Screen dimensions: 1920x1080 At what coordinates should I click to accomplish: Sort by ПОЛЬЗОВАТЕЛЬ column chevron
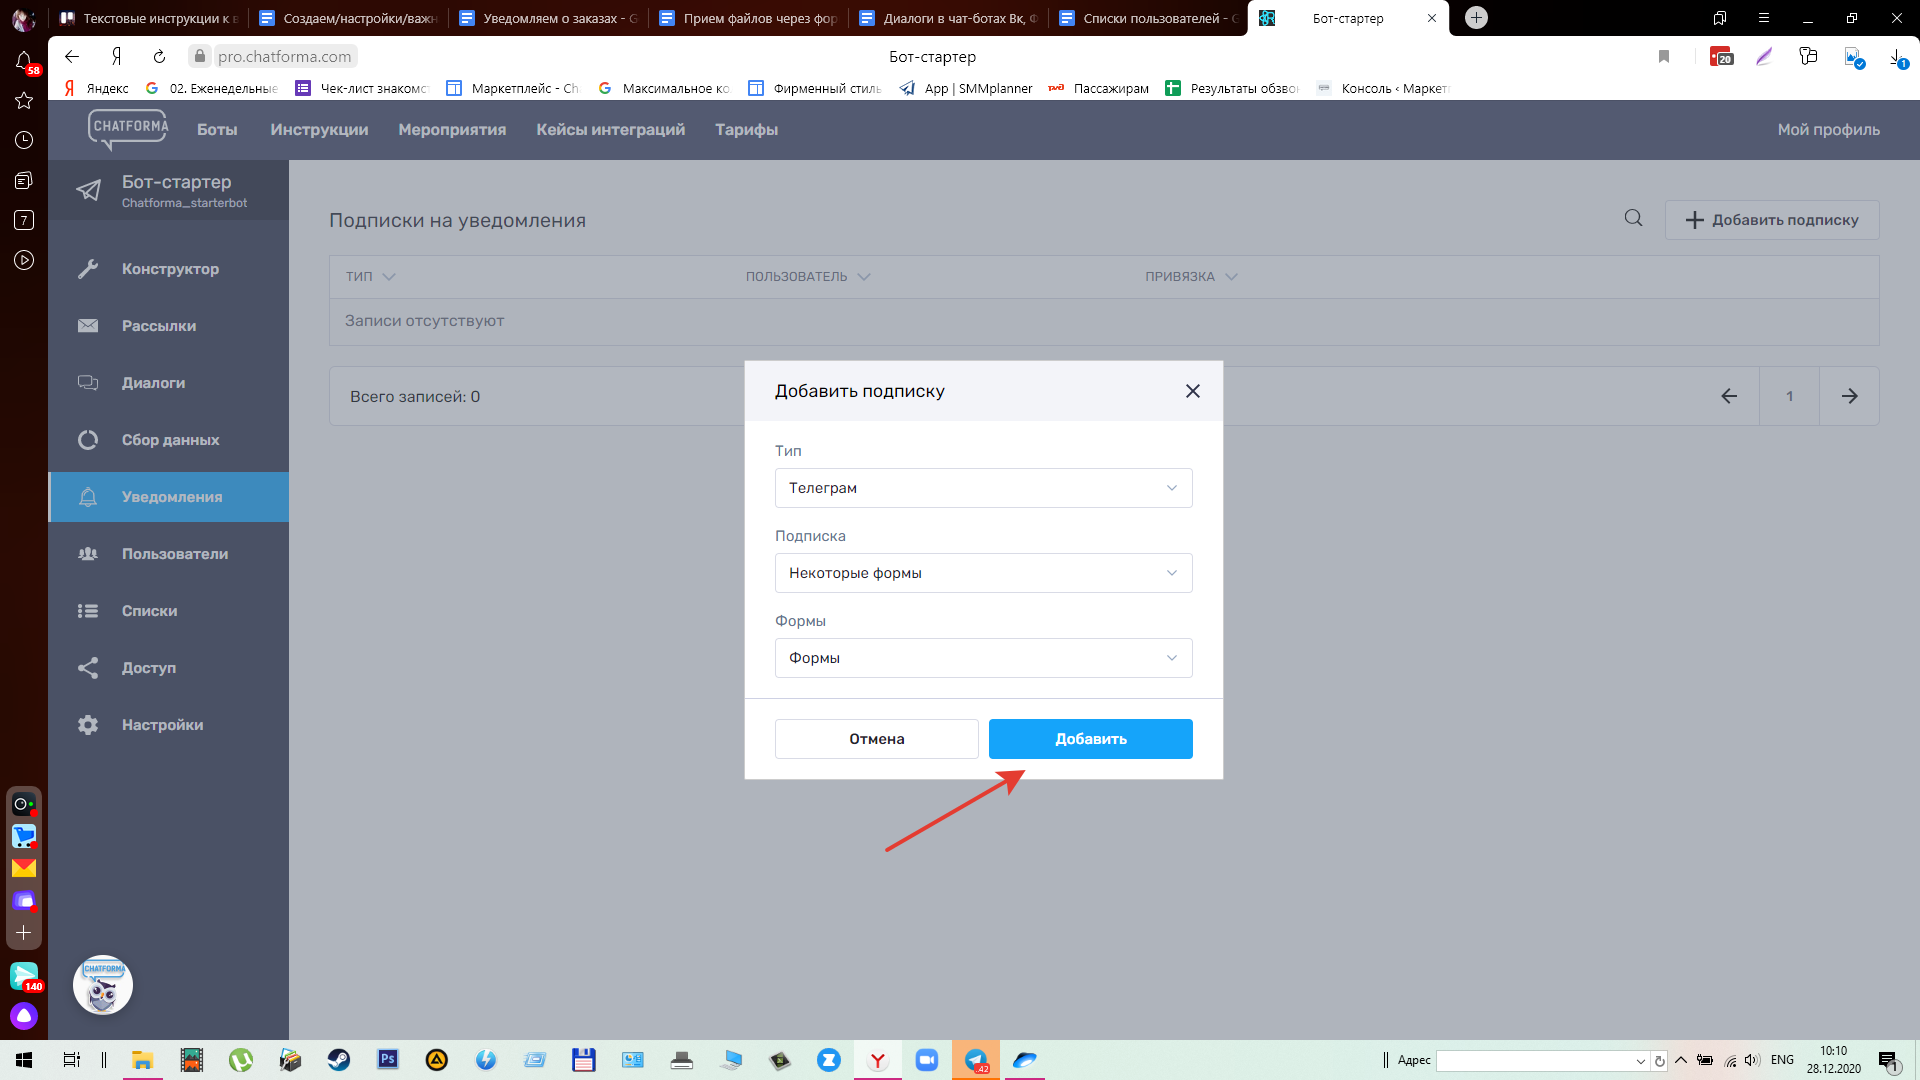coord(864,277)
